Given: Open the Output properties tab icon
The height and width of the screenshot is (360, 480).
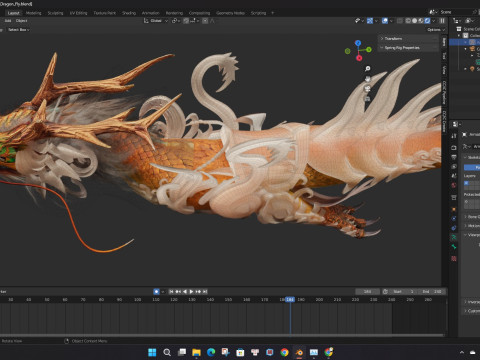Looking at the screenshot, I should point(454,157).
